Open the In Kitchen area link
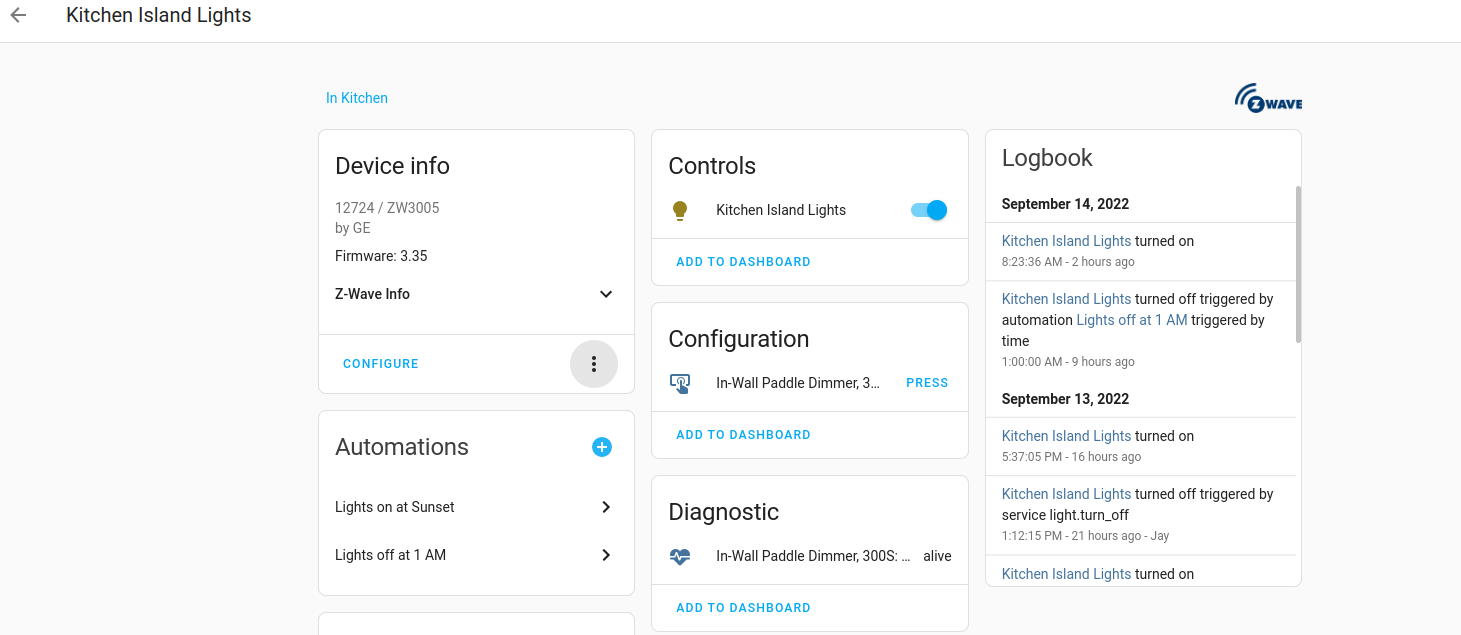The image size is (1461, 635). [357, 98]
